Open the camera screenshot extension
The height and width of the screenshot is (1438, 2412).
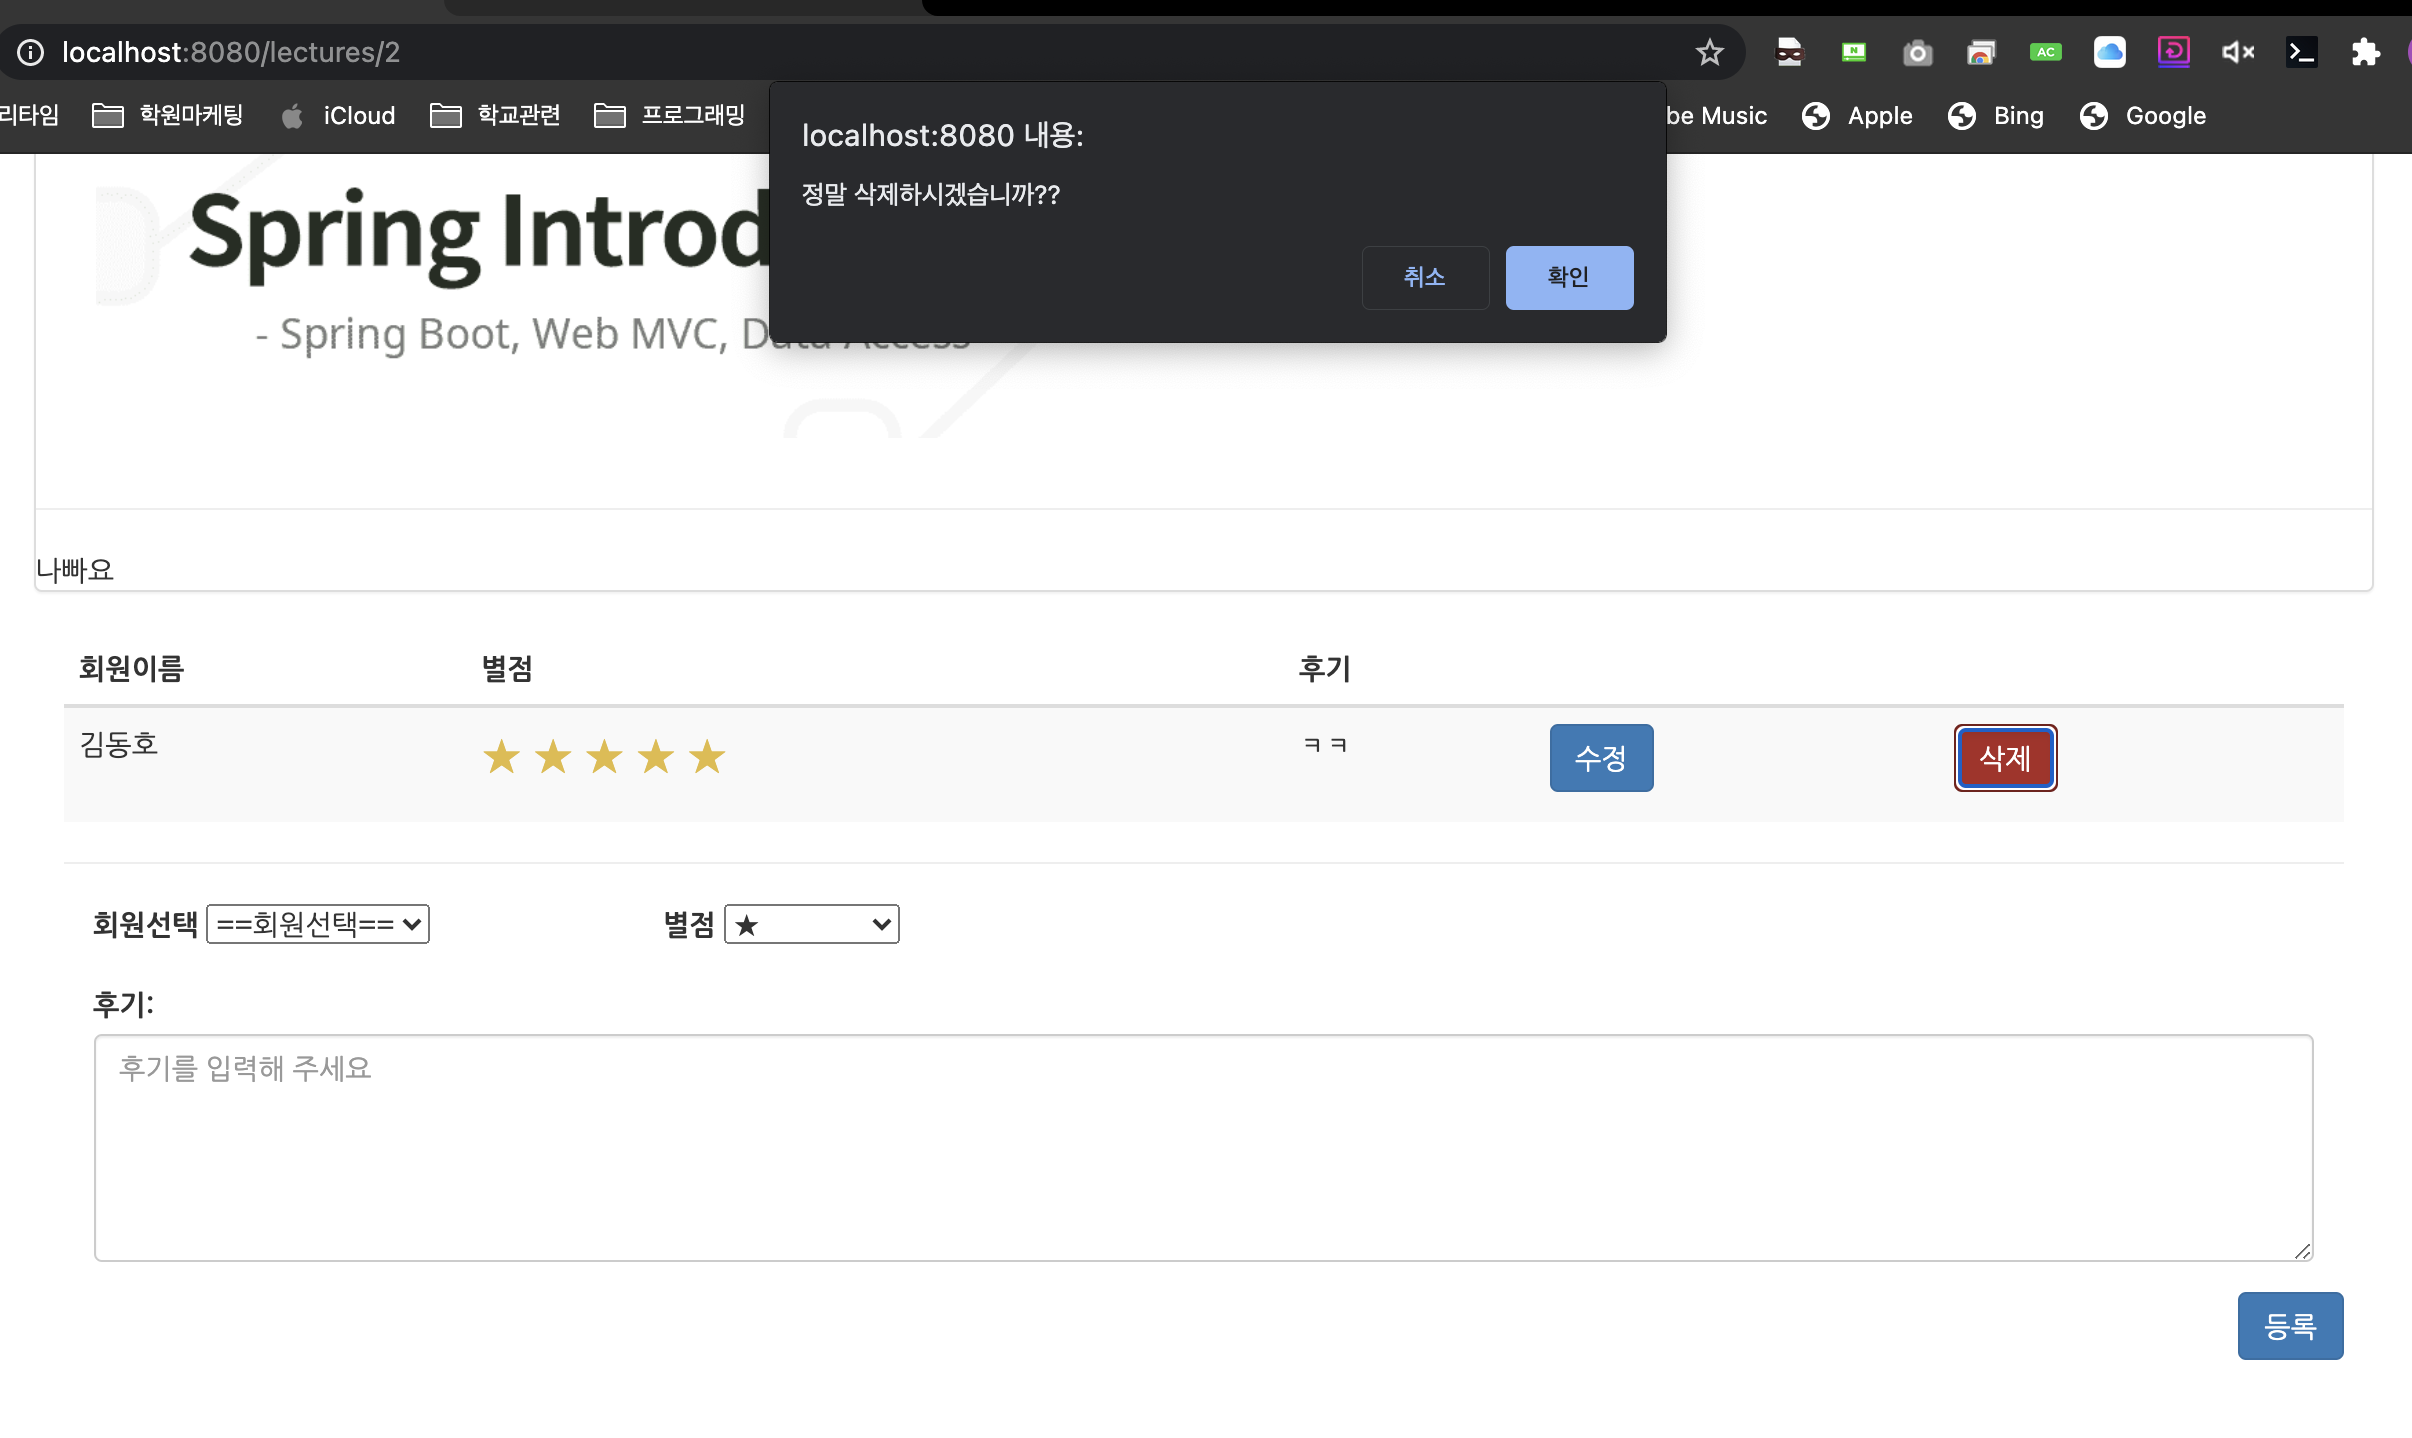(1917, 52)
